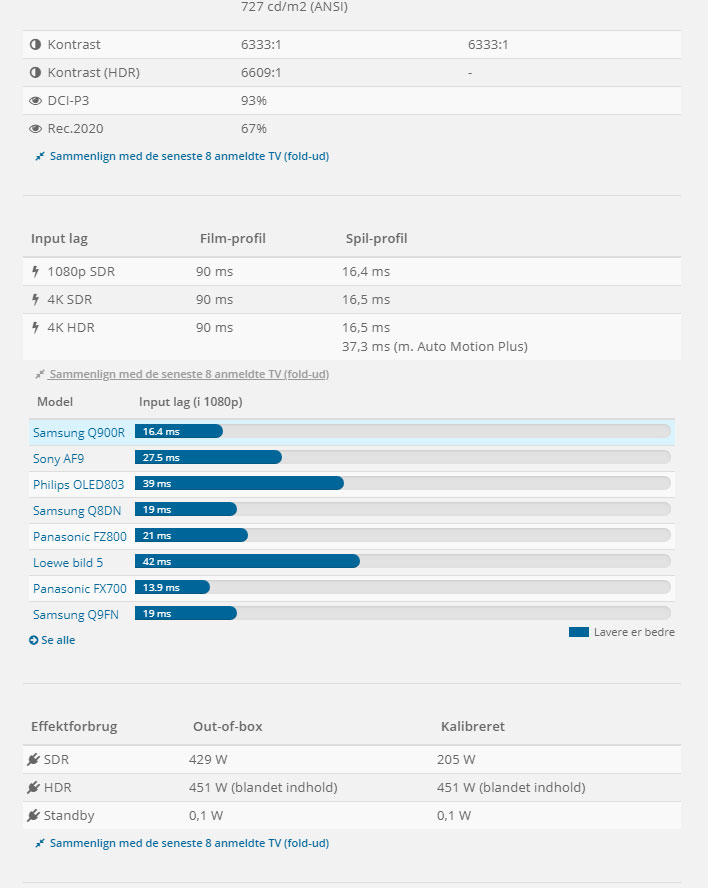This screenshot has width=708, height=888.
Task: Open the Sony AF9 model link
Action: (61, 458)
